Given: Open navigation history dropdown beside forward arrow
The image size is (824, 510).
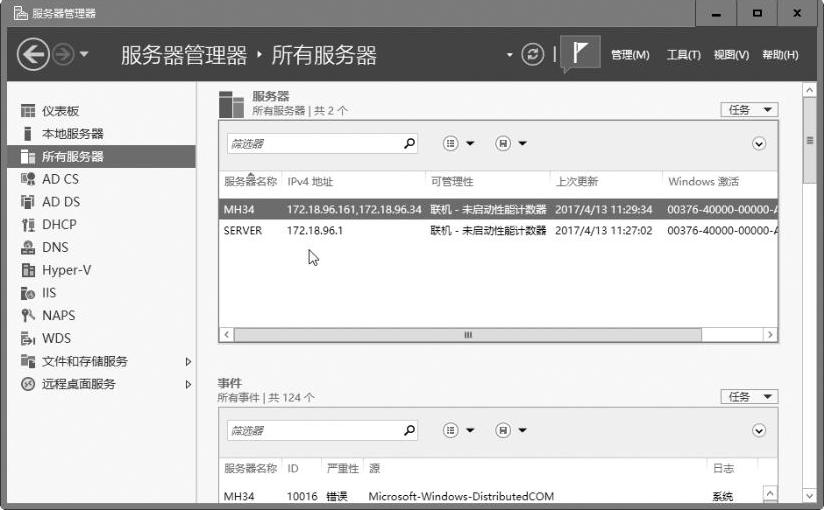Looking at the screenshot, I should click(x=84, y=54).
